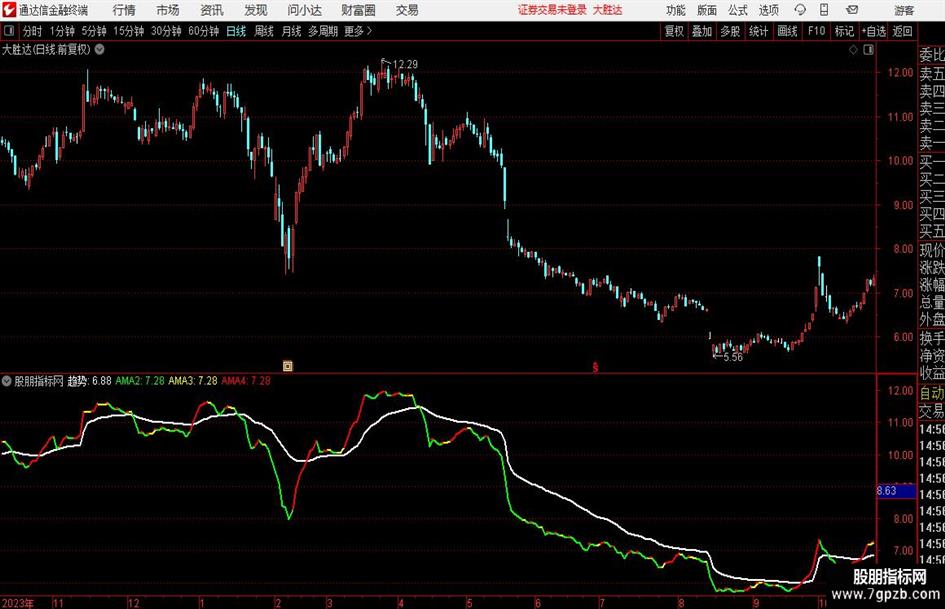Click the 5.56 low price label
945x609 pixels.
(x=733, y=357)
